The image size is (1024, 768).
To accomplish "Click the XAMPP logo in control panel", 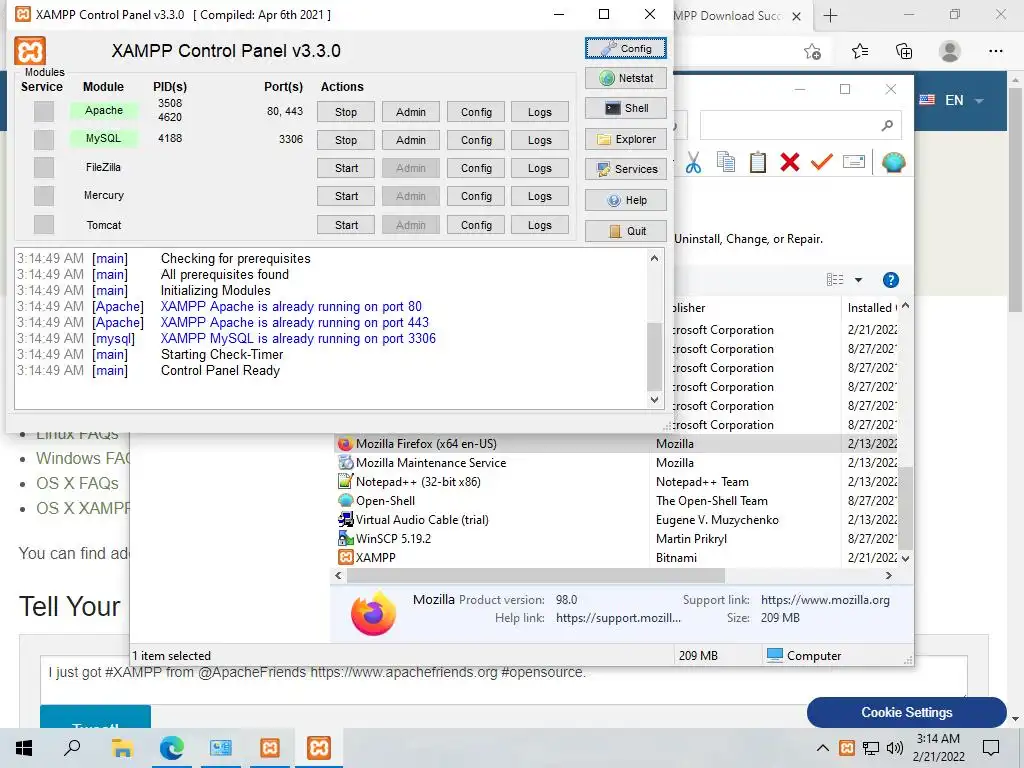I will tap(30, 51).
